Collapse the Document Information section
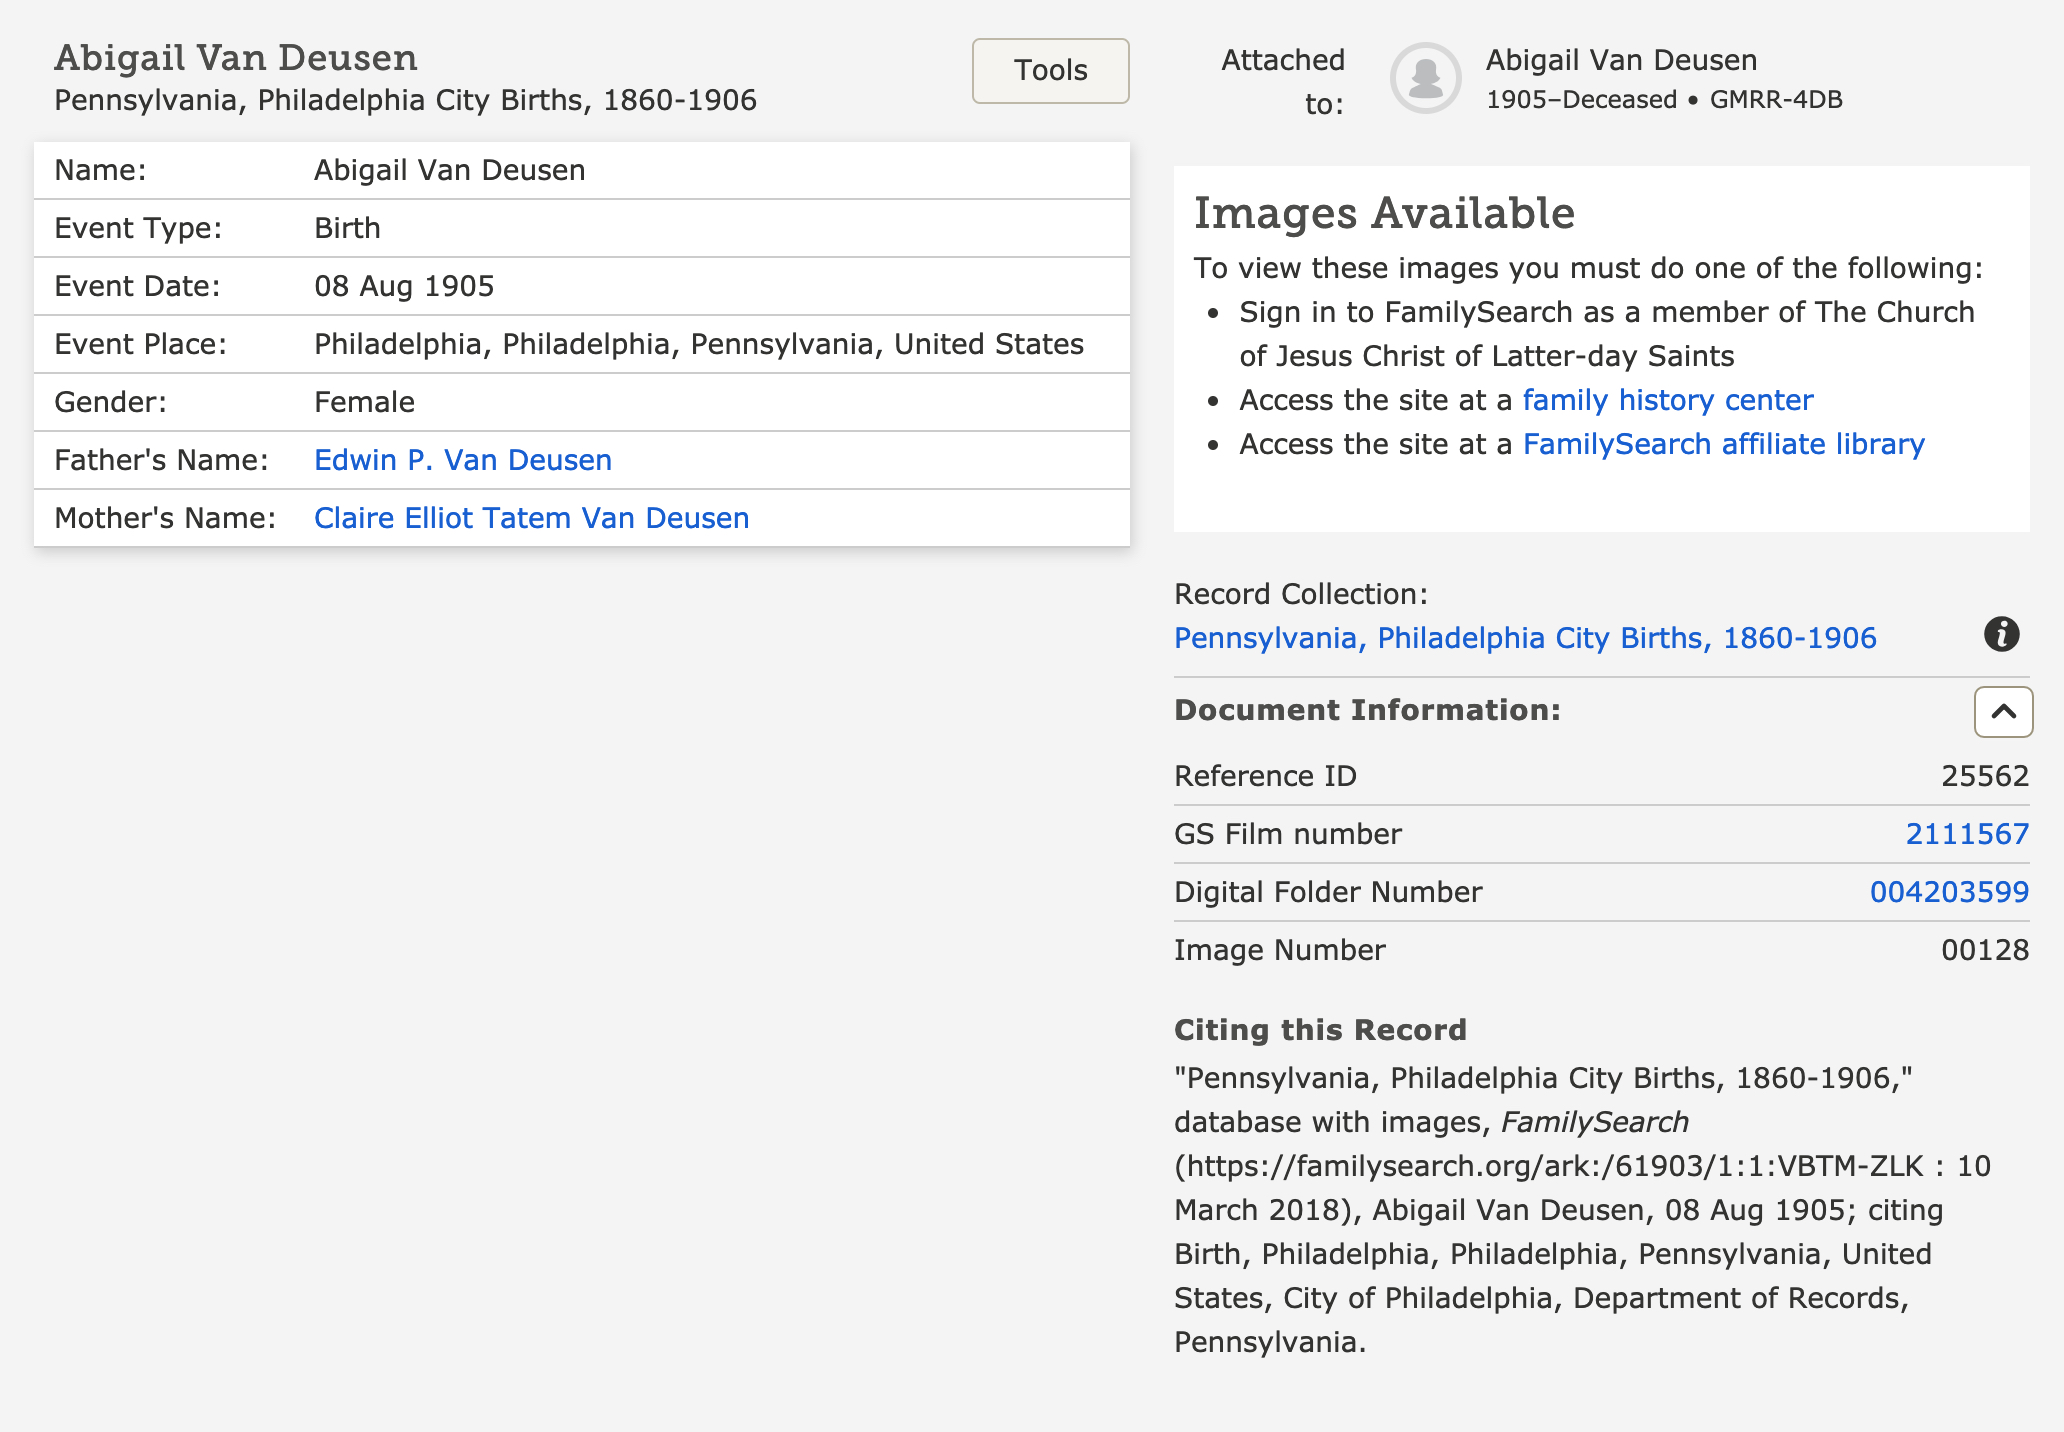This screenshot has height=1432, width=2064. coord(2003,712)
